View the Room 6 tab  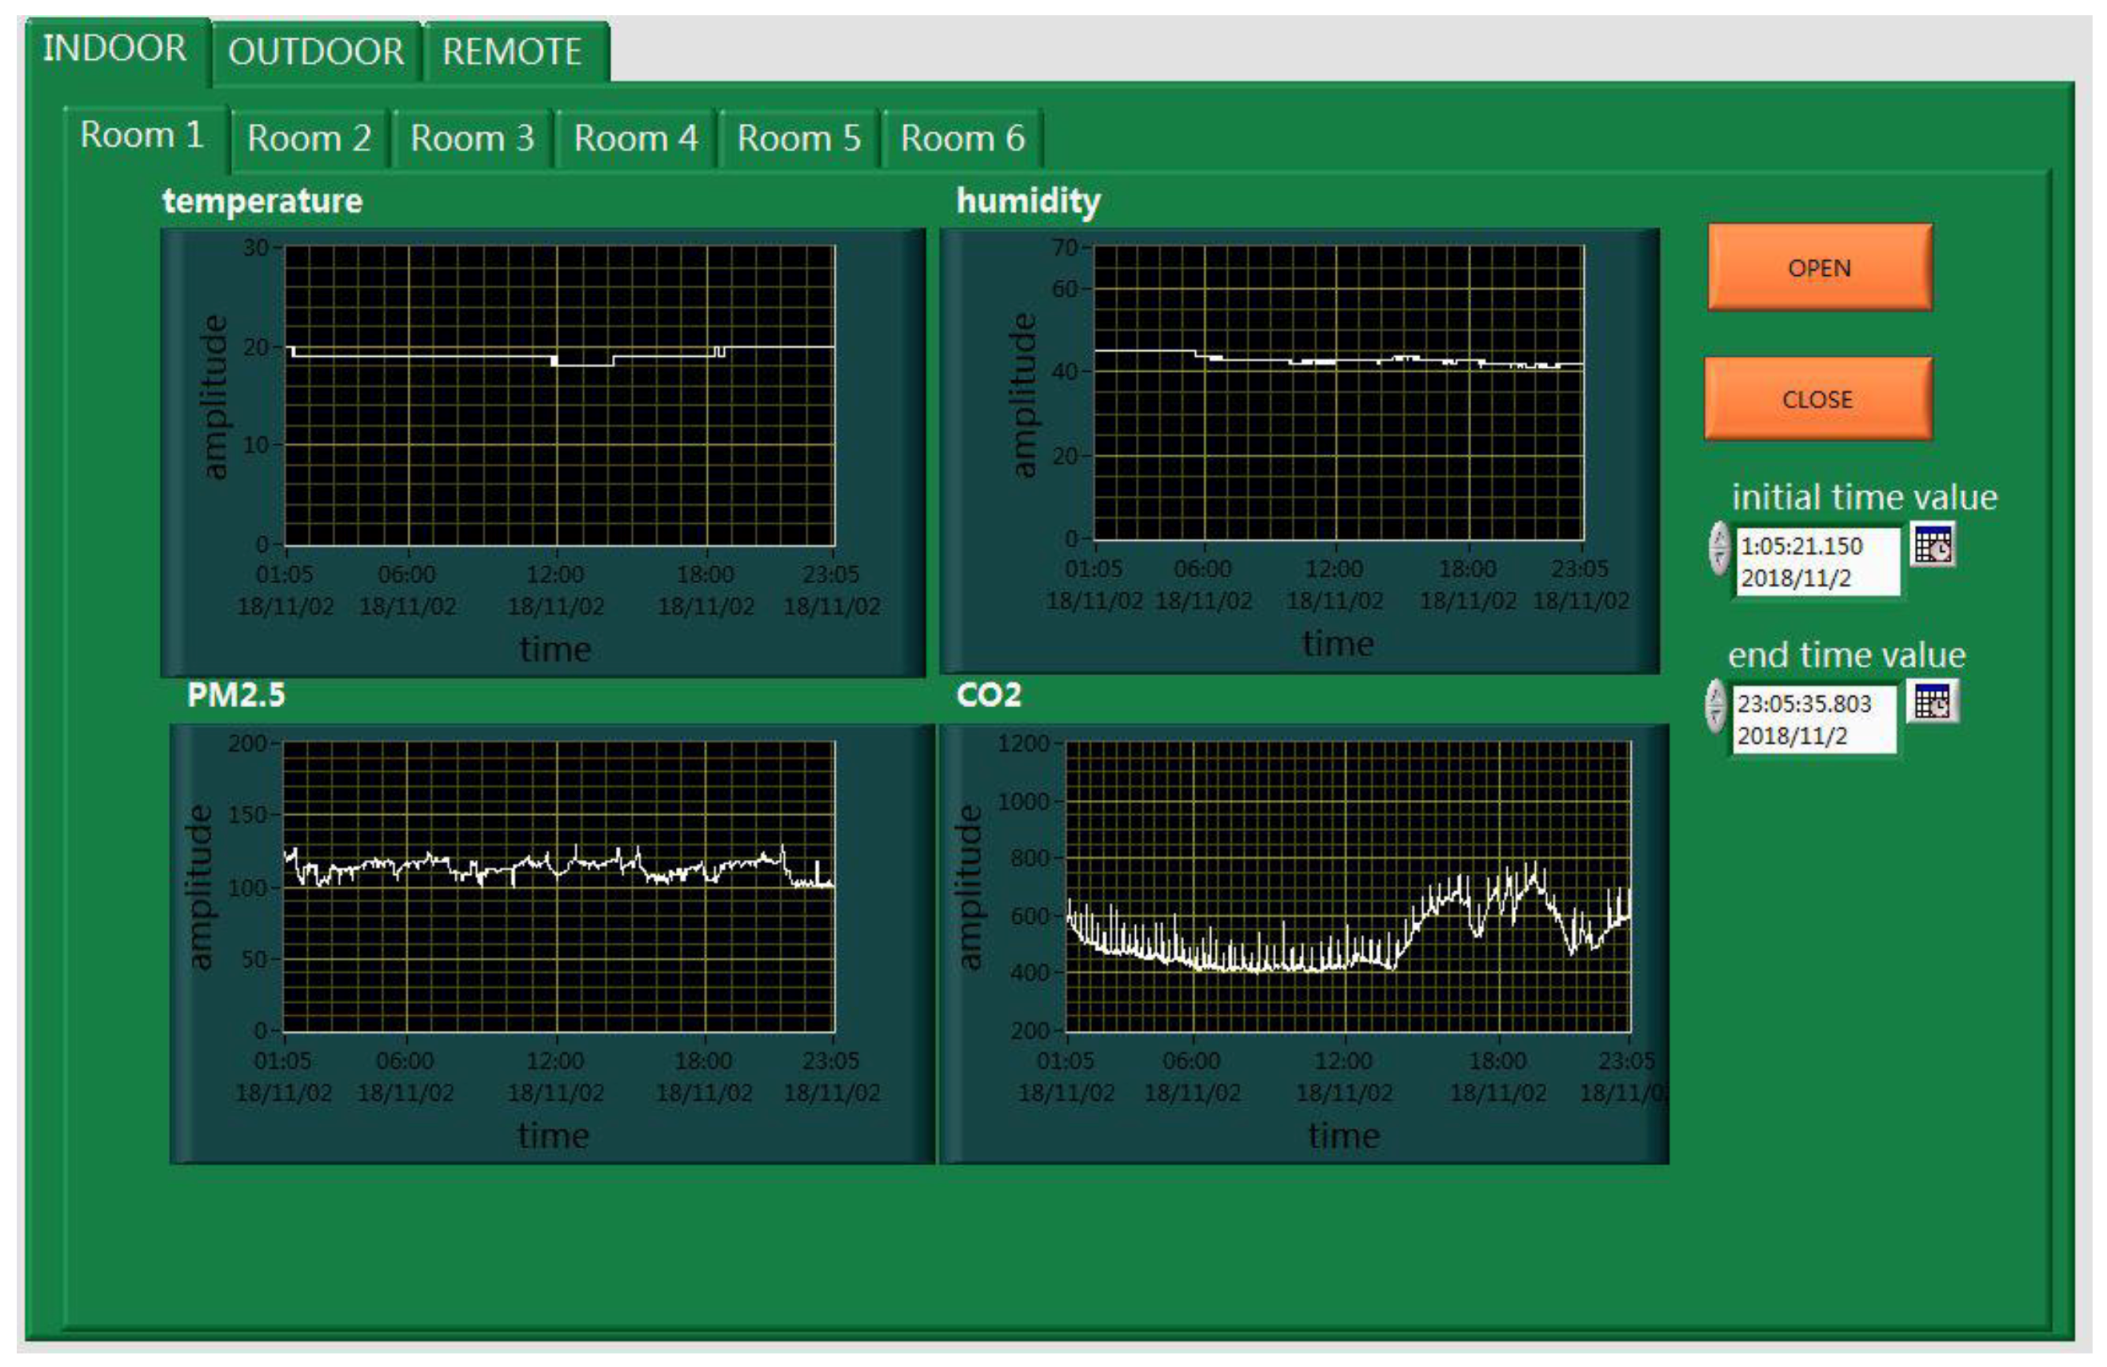click(x=962, y=138)
